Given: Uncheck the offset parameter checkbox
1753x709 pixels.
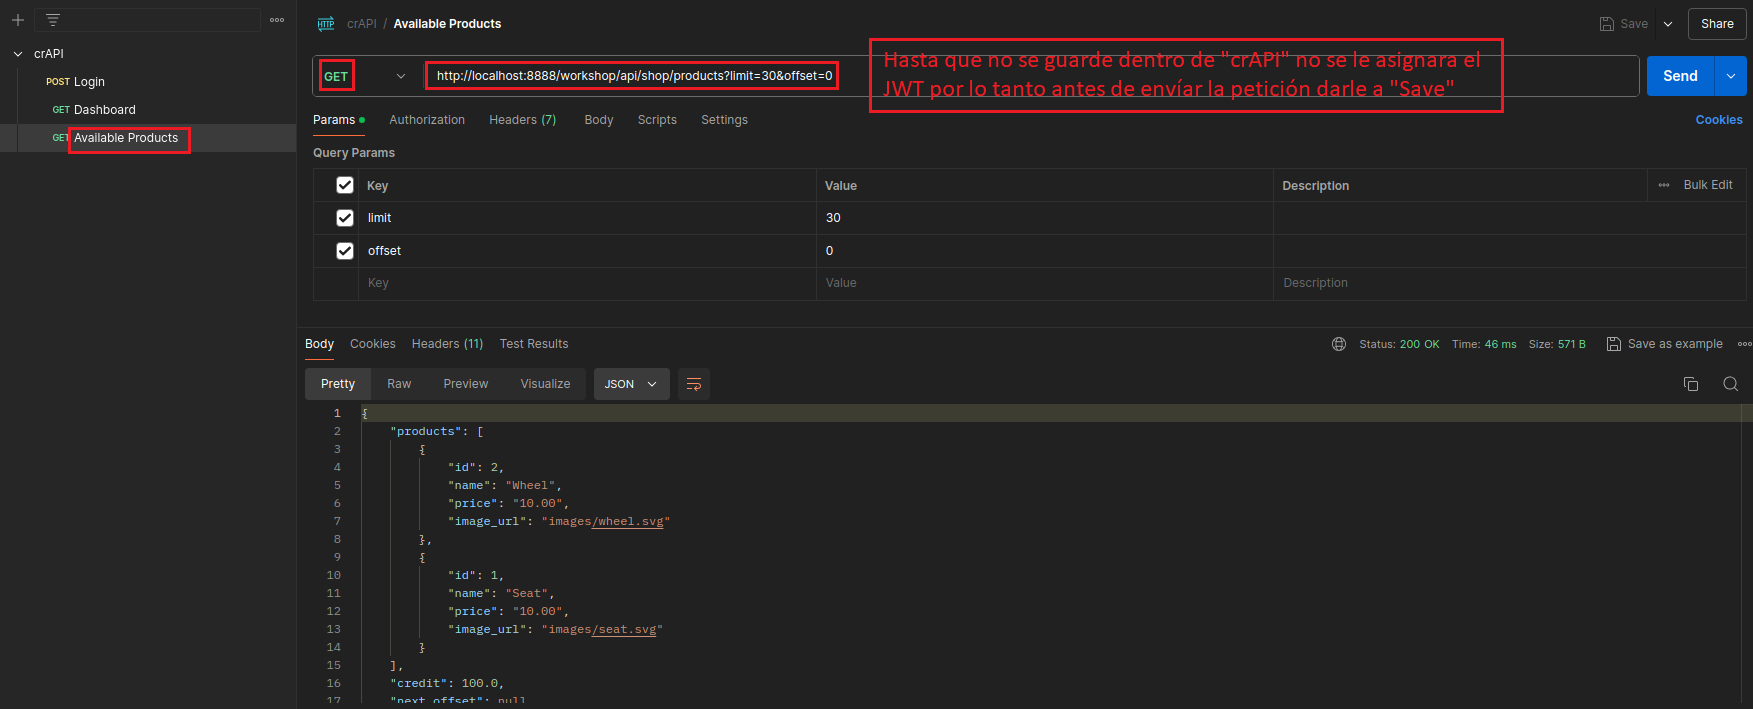Looking at the screenshot, I should (x=345, y=251).
